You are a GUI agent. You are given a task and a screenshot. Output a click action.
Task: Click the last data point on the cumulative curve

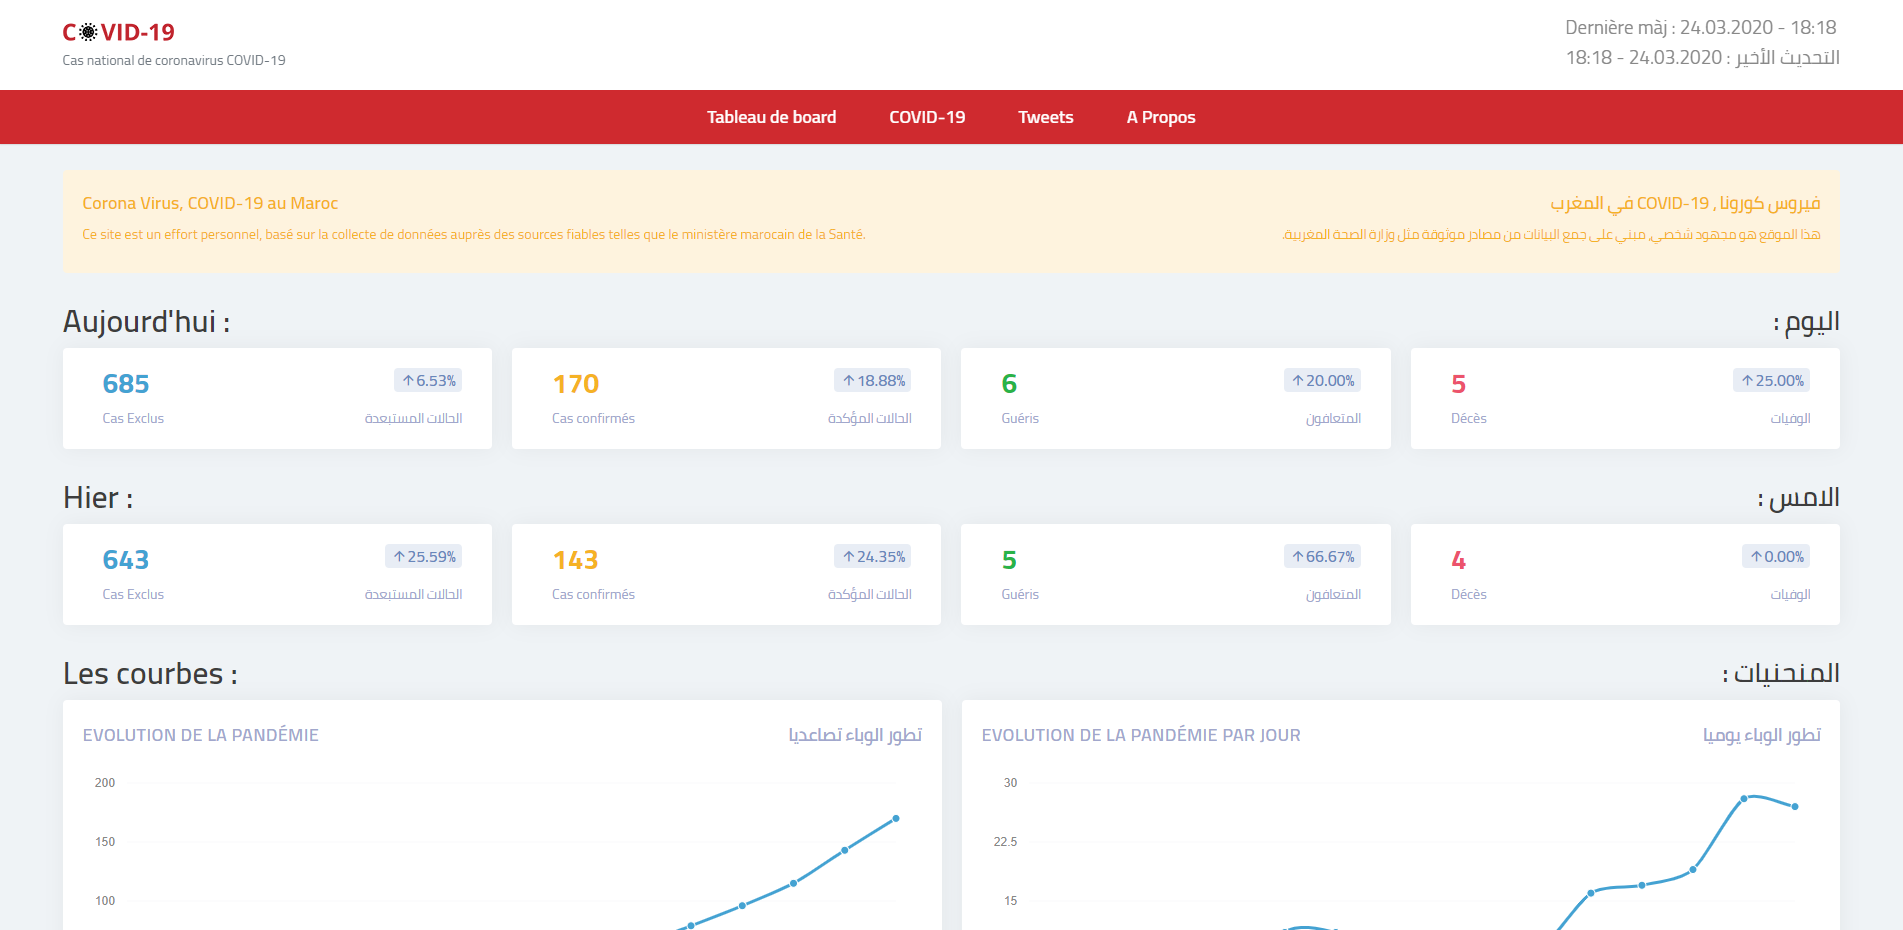[x=896, y=818]
